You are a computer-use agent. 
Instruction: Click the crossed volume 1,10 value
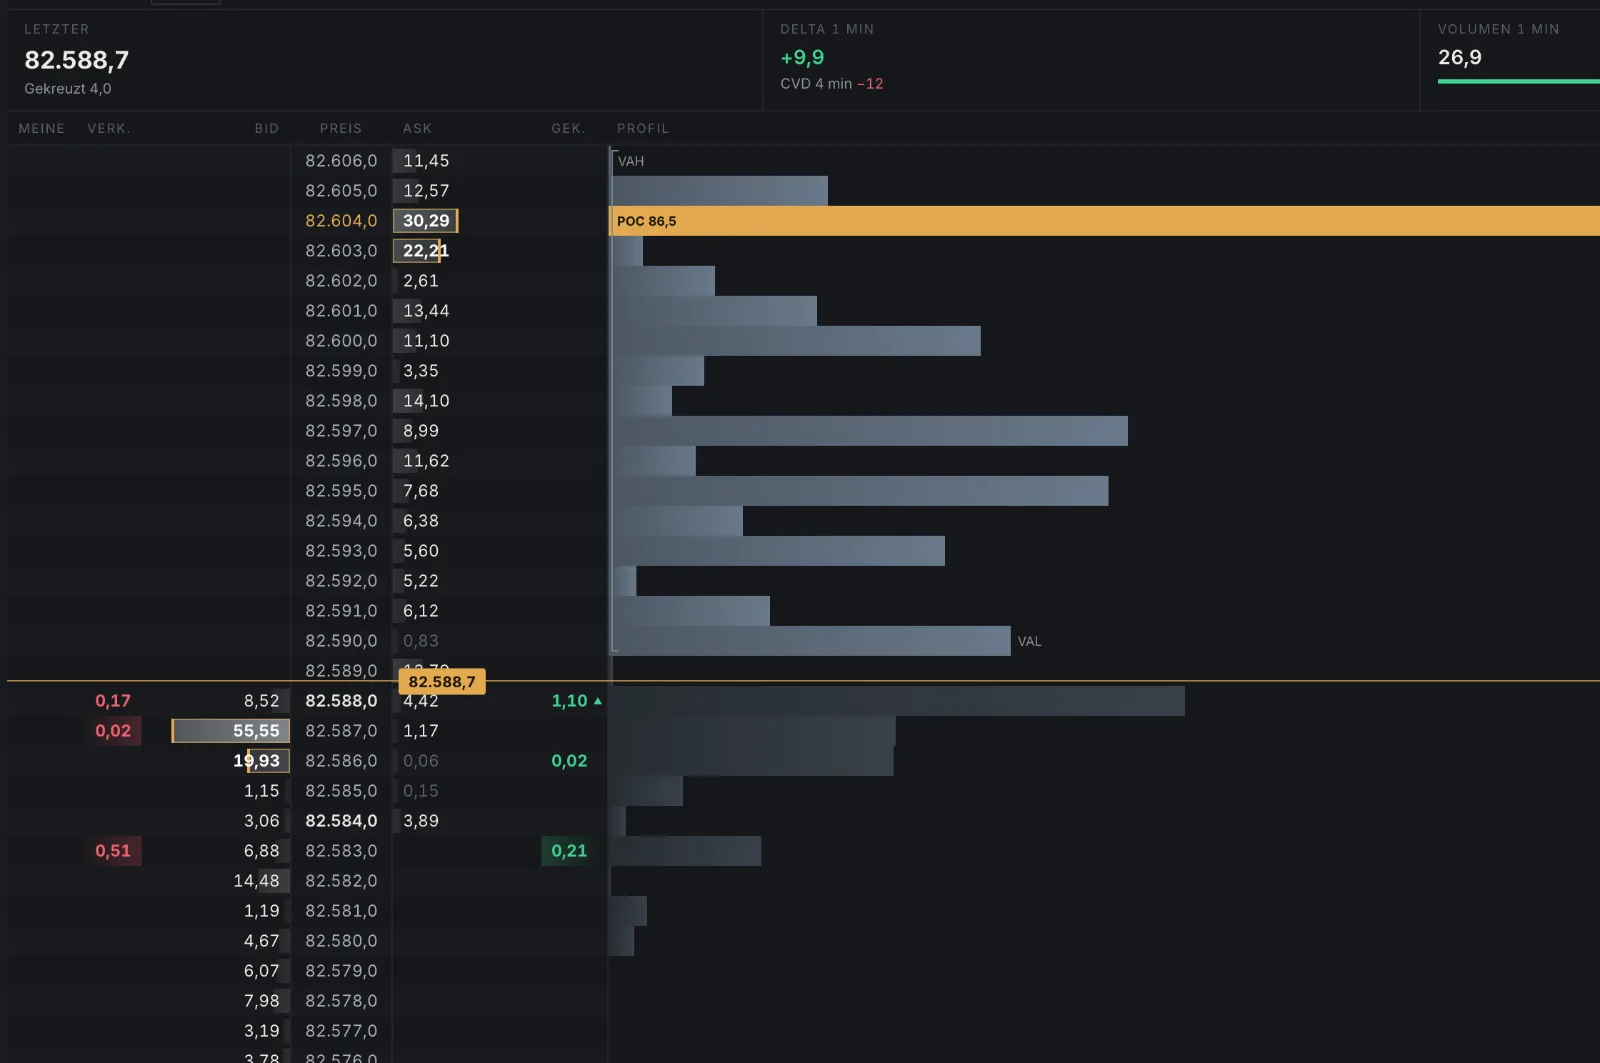click(x=569, y=701)
